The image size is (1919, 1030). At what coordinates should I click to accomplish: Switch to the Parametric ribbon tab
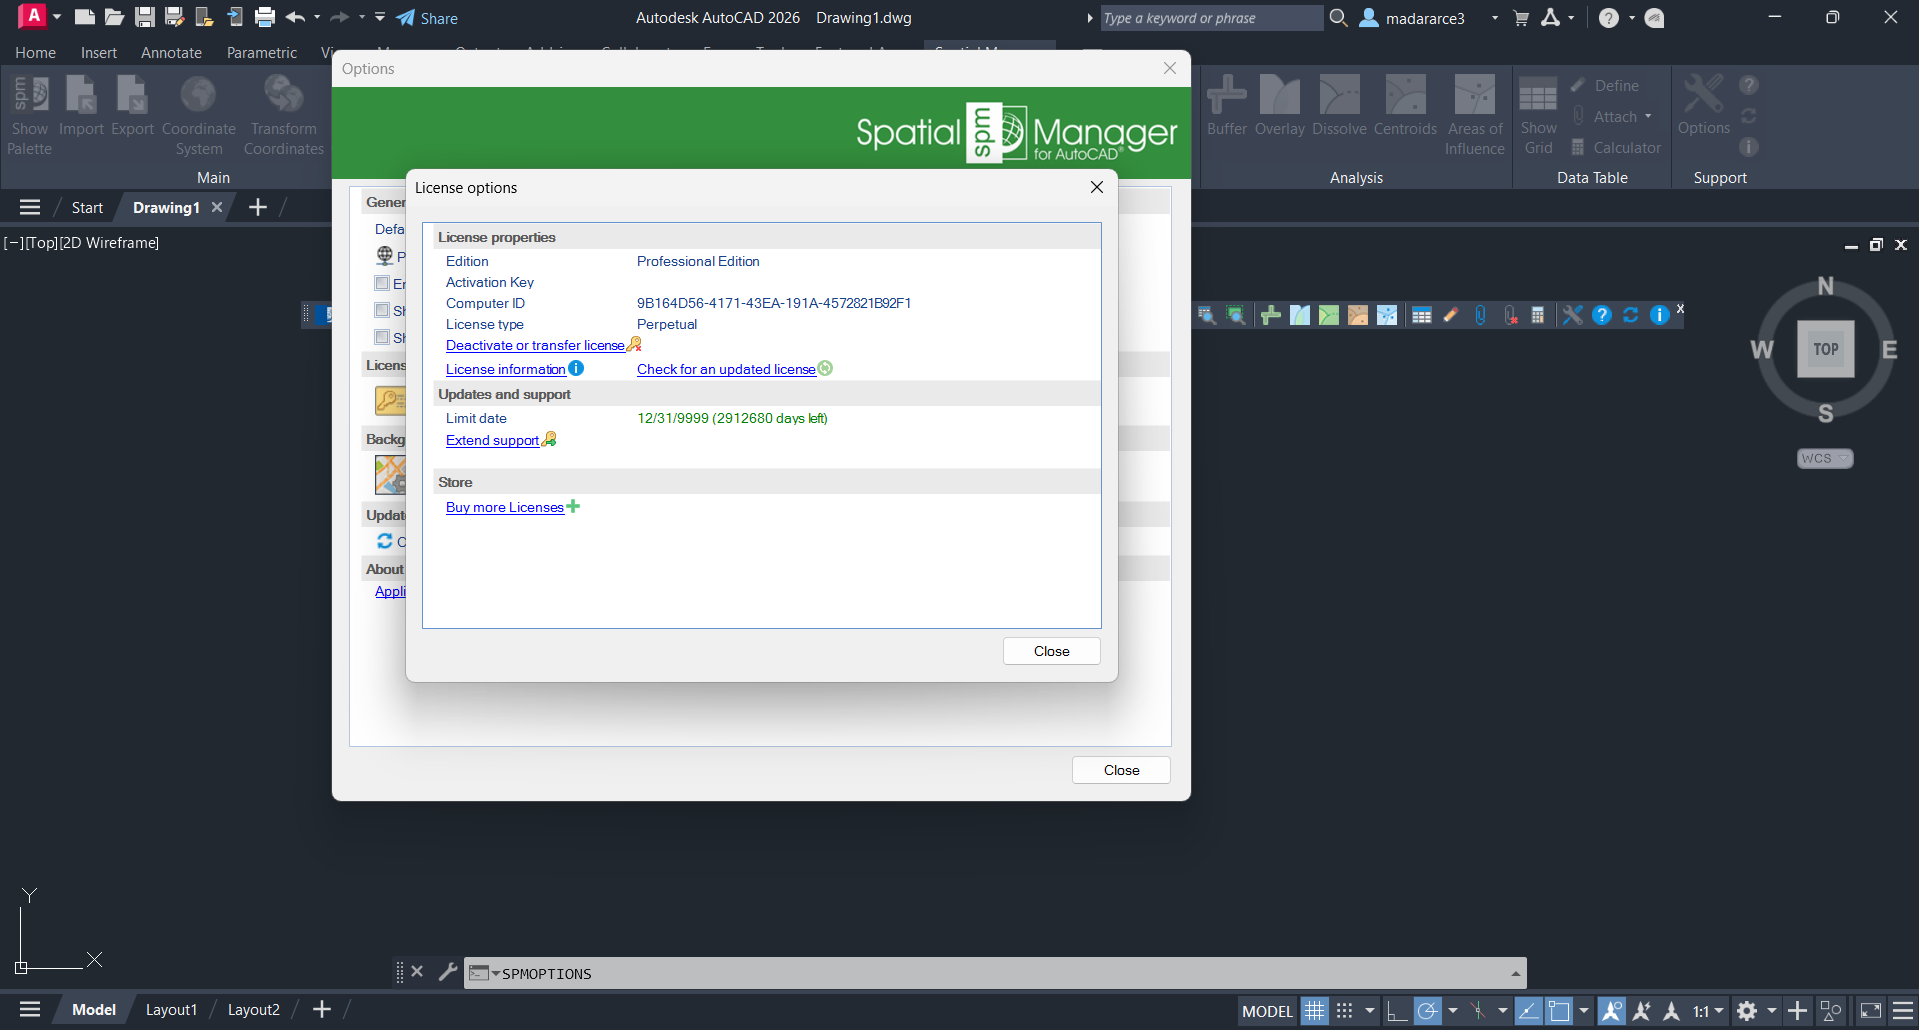pyautogui.click(x=262, y=53)
